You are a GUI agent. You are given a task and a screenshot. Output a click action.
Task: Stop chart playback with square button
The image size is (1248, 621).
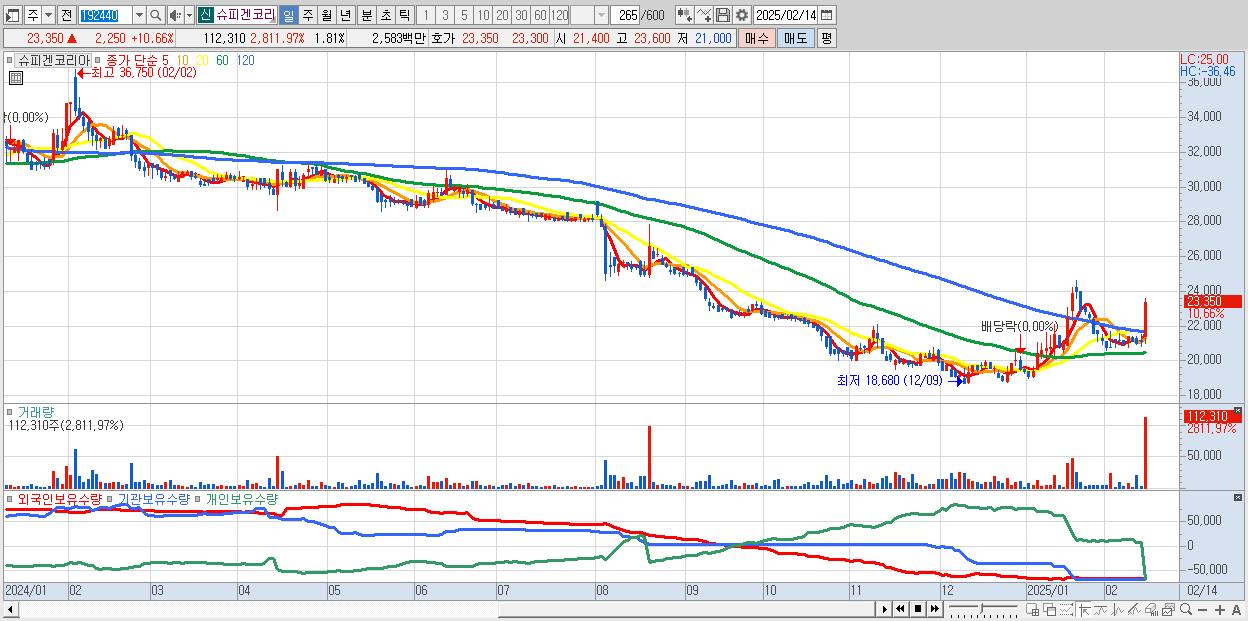coord(918,609)
